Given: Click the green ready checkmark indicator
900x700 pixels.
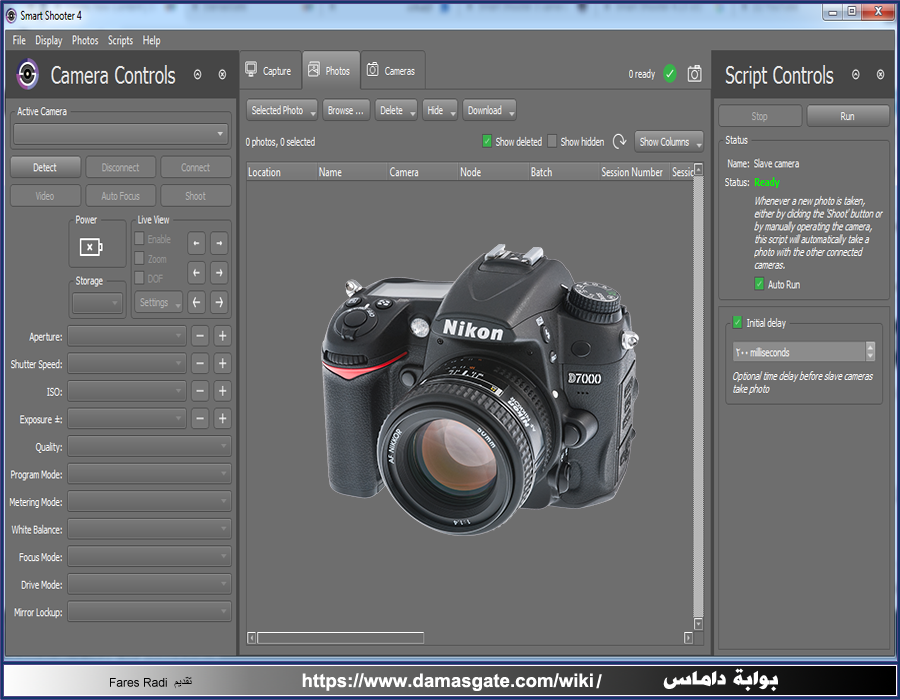Looking at the screenshot, I should [x=670, y=73].
